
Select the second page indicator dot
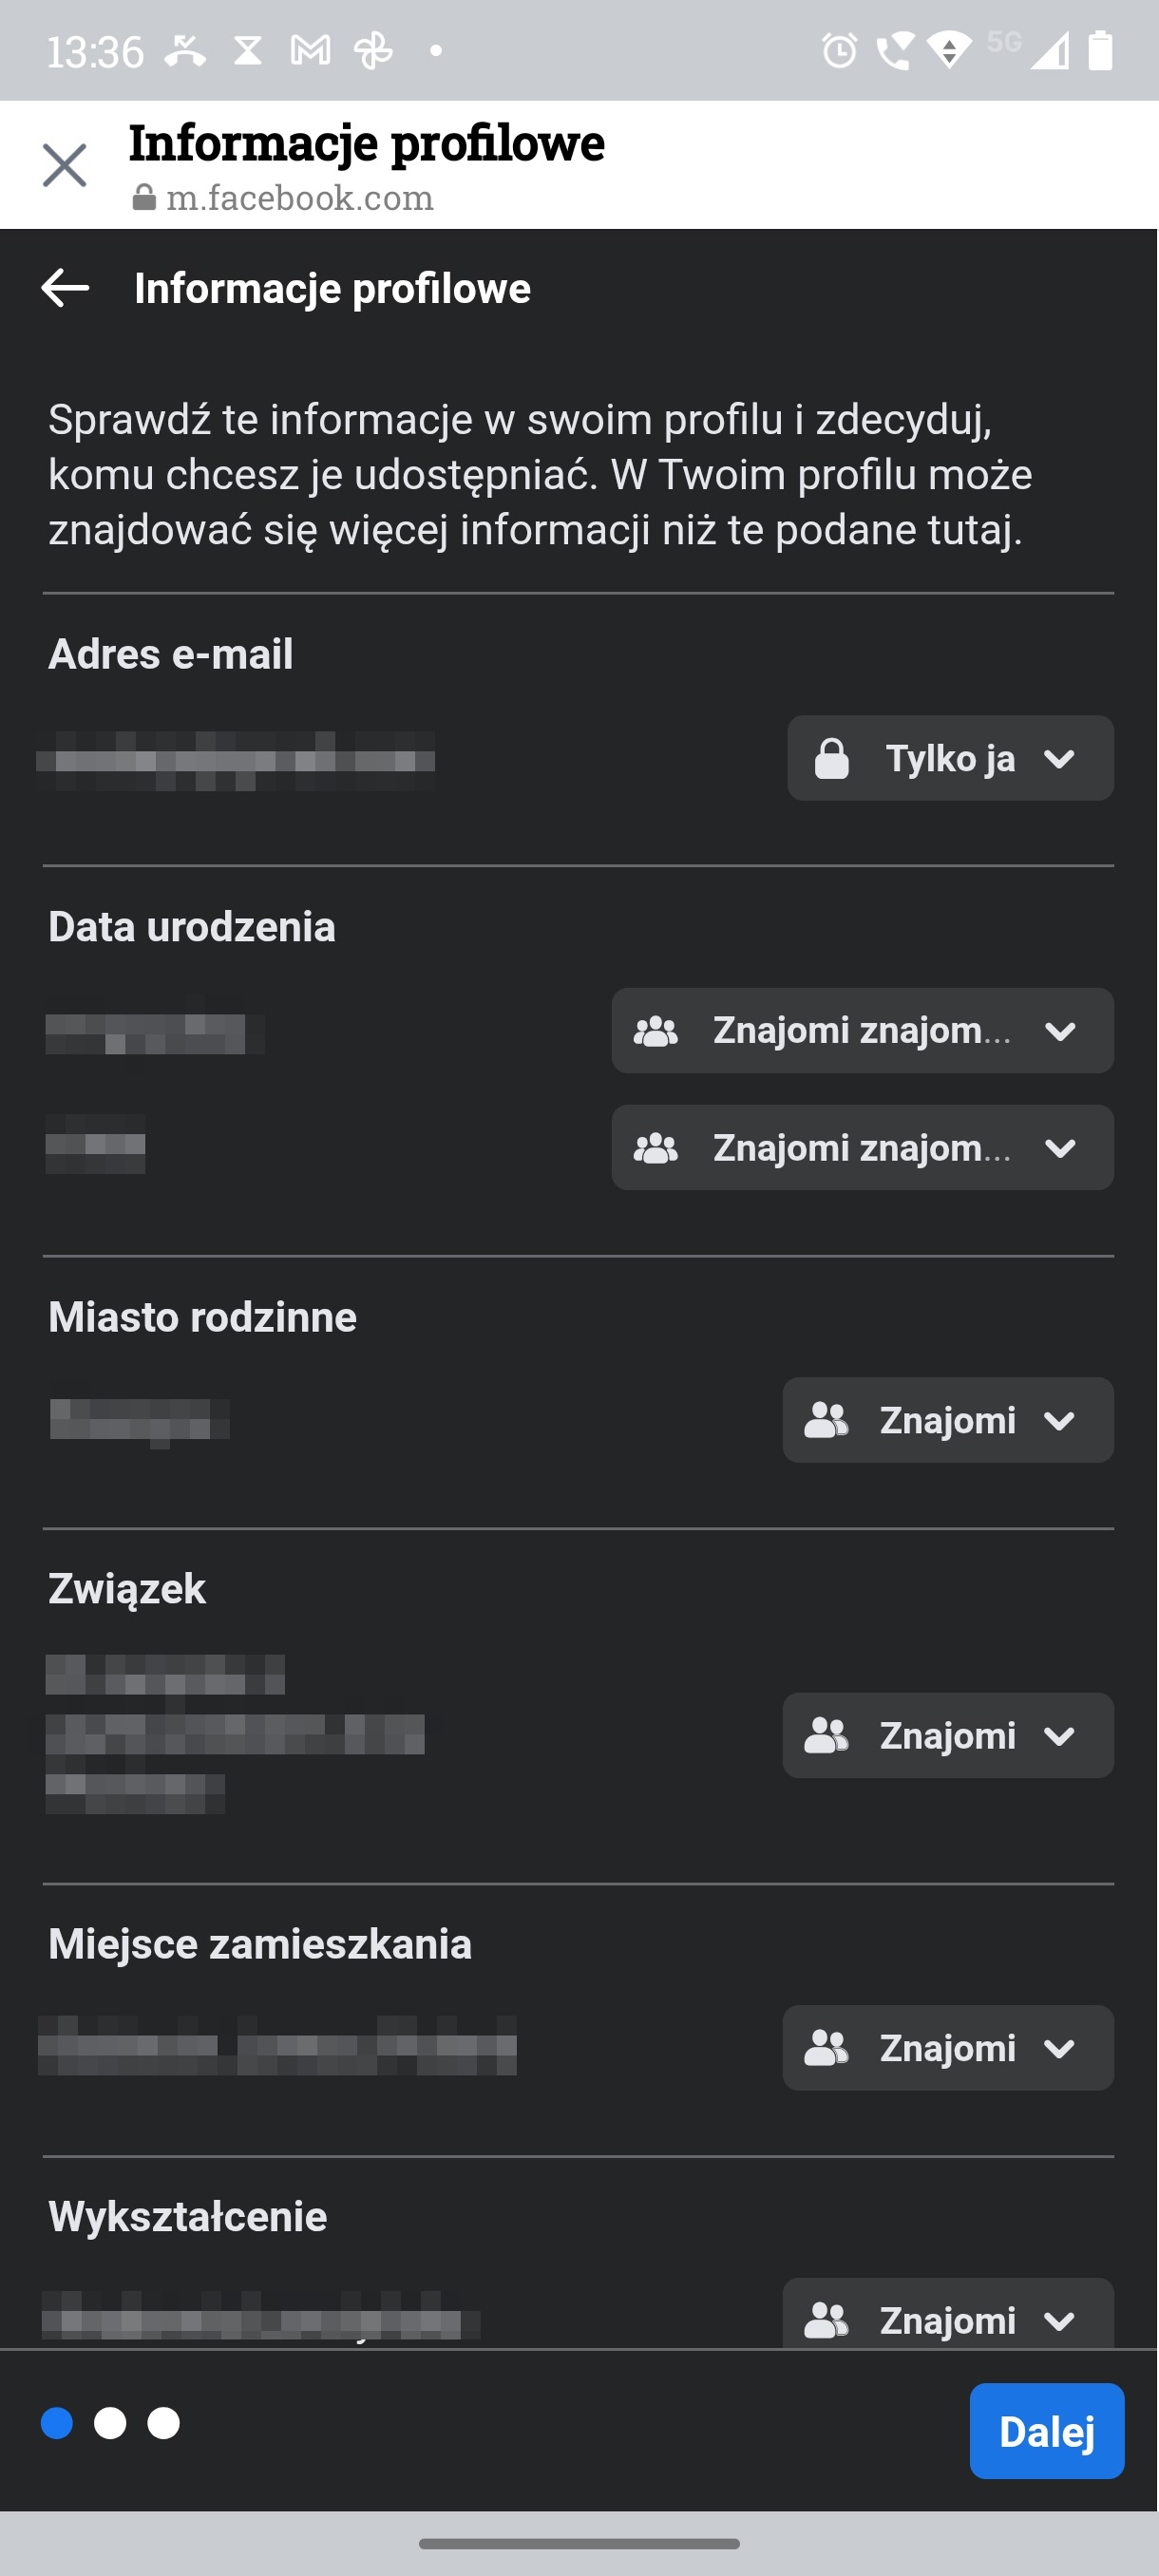(110, 2423)
